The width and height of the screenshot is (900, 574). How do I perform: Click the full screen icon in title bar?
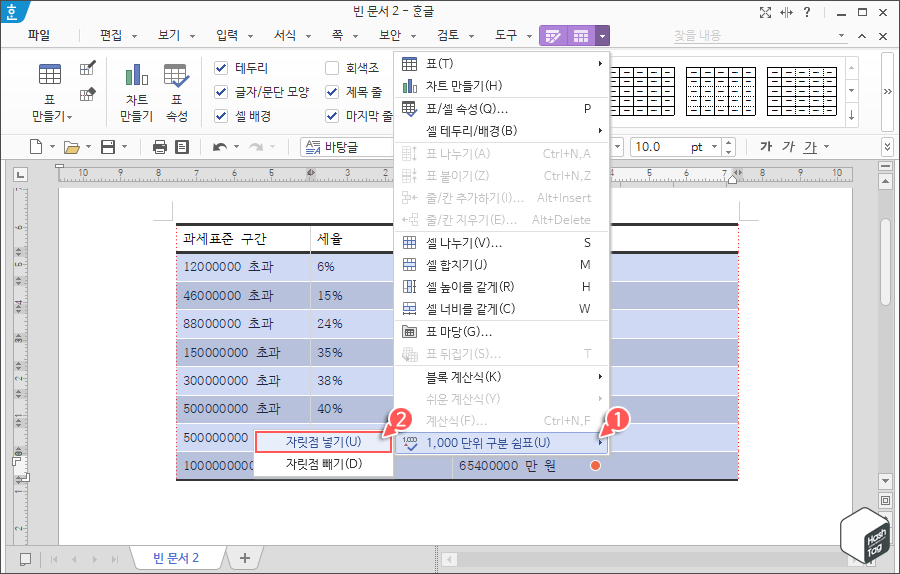click(765, 13)
